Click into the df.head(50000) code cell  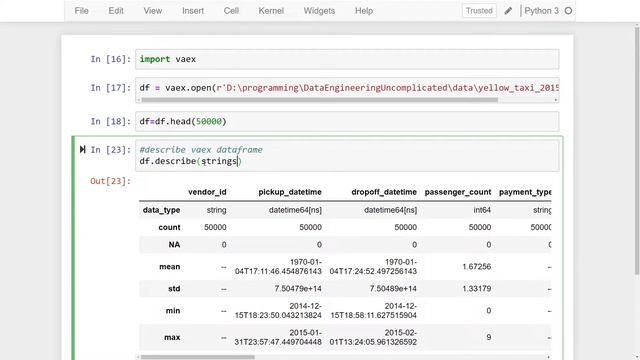point(347,121)
